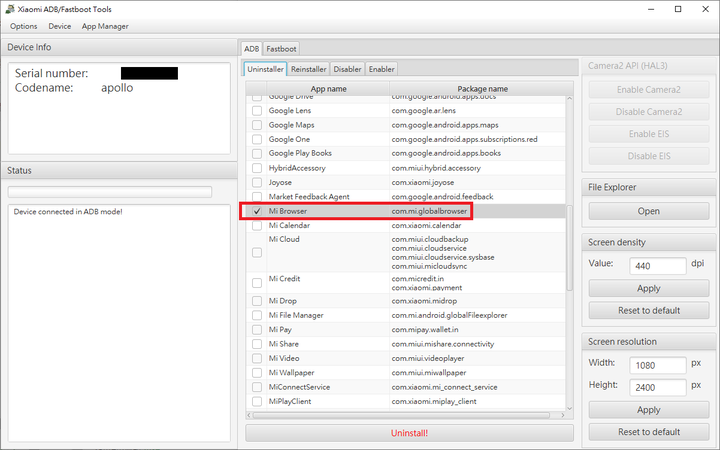The image size is (720, 450).
Task: Click the apollo codename text
Action: (117, 88)
